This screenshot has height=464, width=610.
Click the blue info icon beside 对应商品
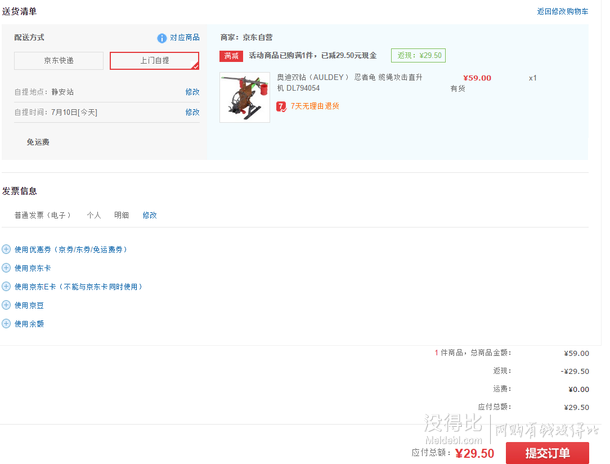(162, 38)
